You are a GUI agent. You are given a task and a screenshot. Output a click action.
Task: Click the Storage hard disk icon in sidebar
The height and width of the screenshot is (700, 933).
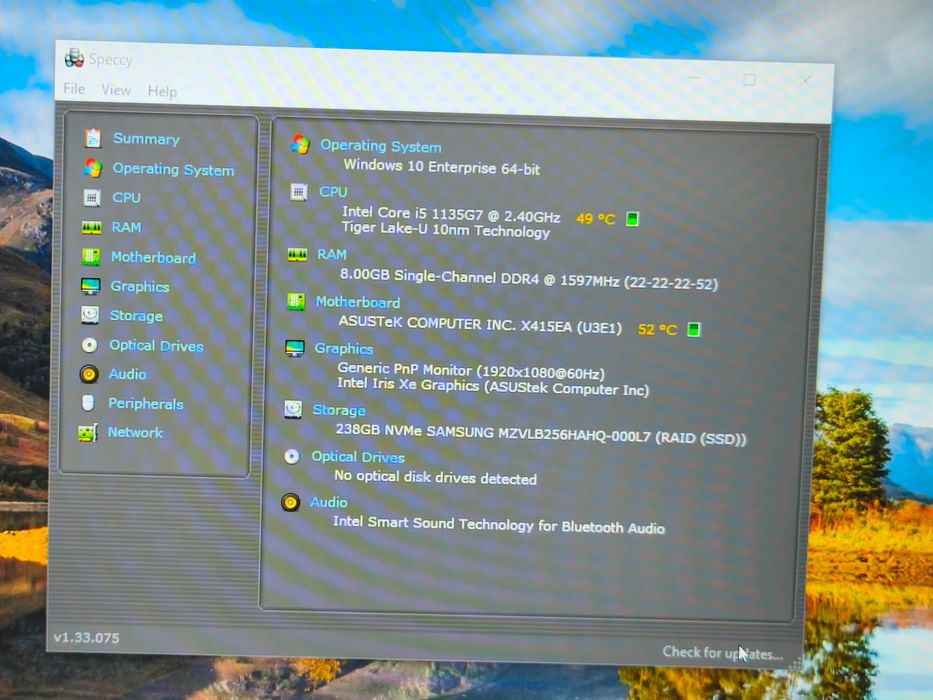(x=90, y=315)
